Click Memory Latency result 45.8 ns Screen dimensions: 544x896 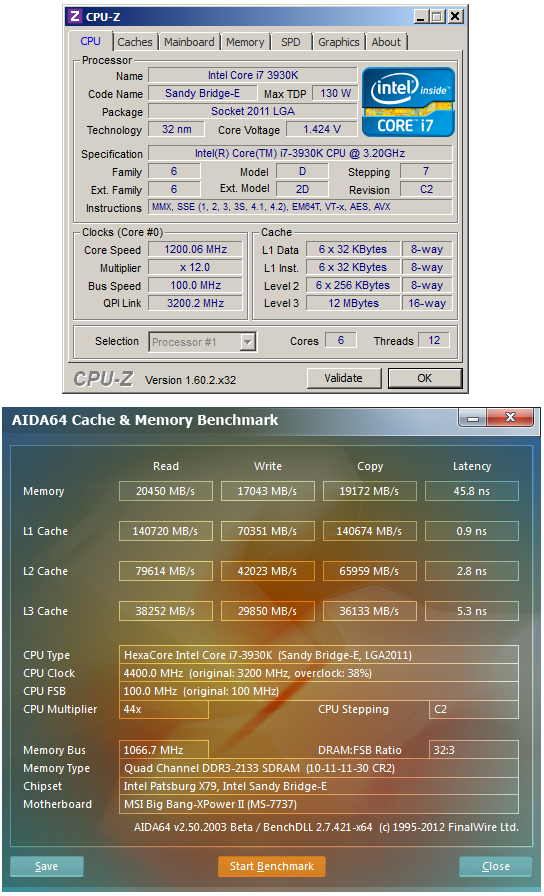point(472,491)
